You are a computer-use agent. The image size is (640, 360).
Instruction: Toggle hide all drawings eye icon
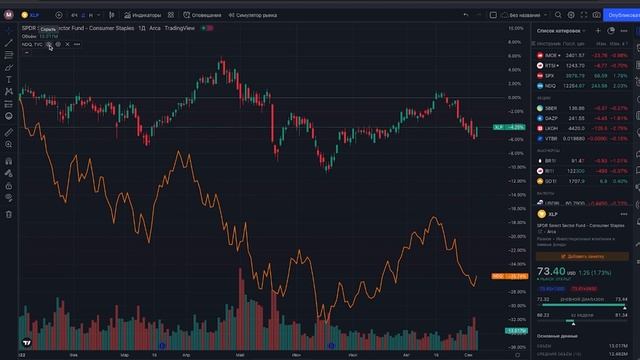coord(9,198)
